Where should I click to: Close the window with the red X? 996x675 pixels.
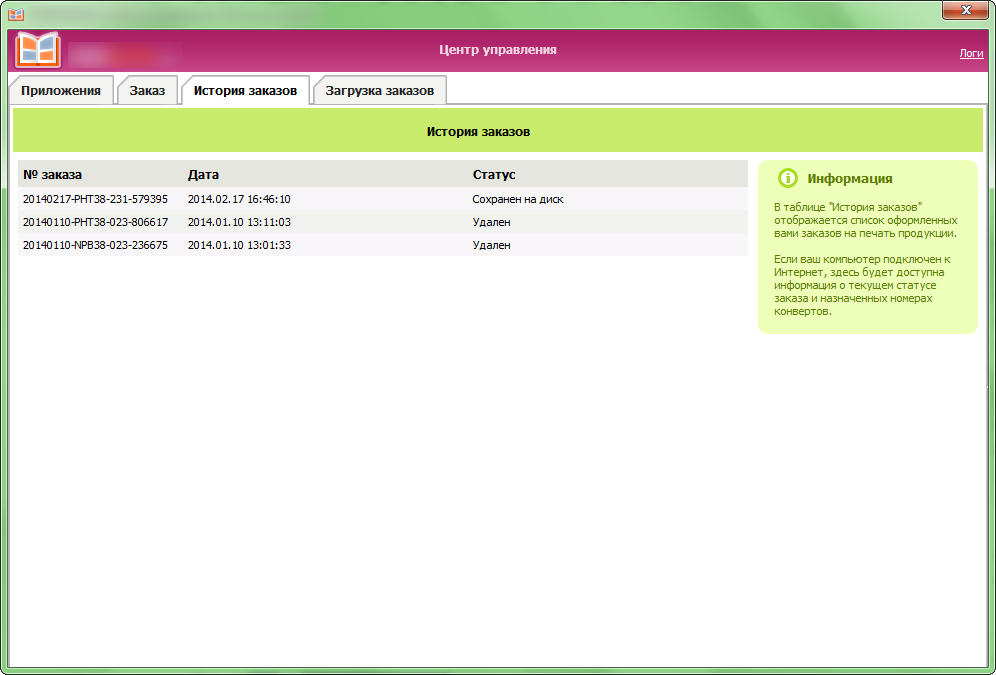click(964, 11)
